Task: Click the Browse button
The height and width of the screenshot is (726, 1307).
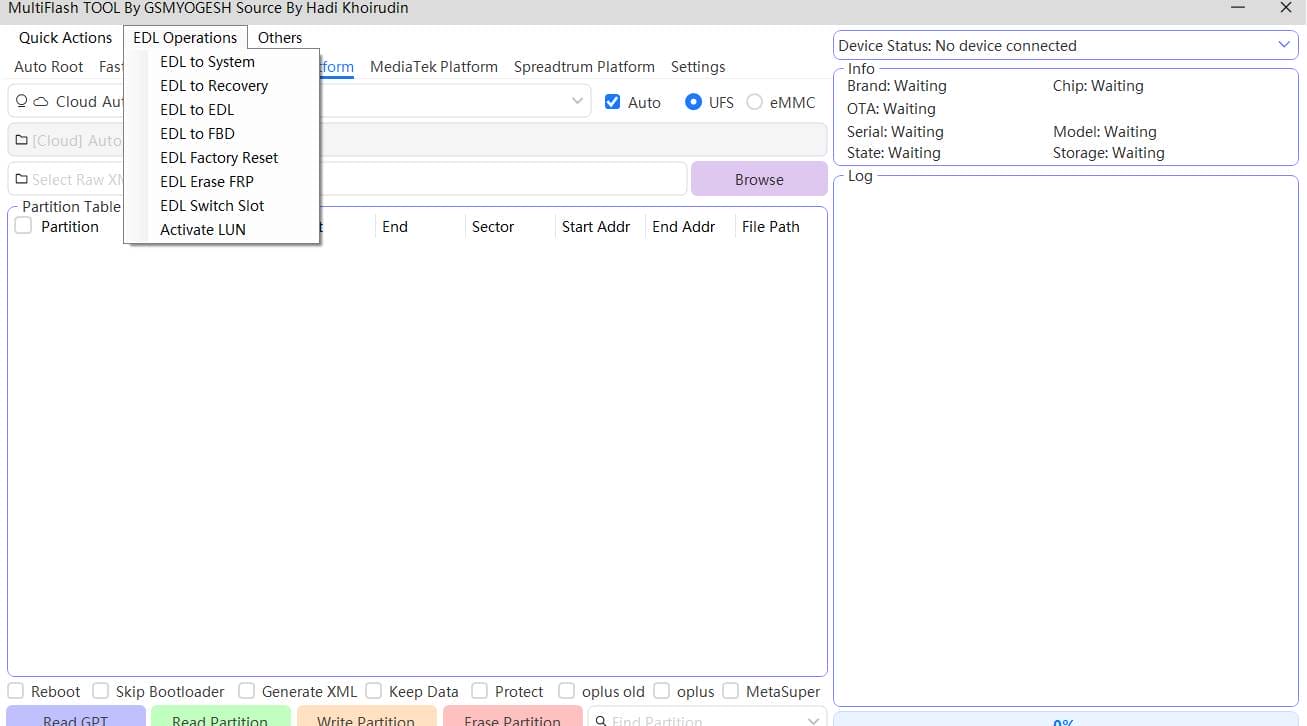Action: tap(758, 178)
